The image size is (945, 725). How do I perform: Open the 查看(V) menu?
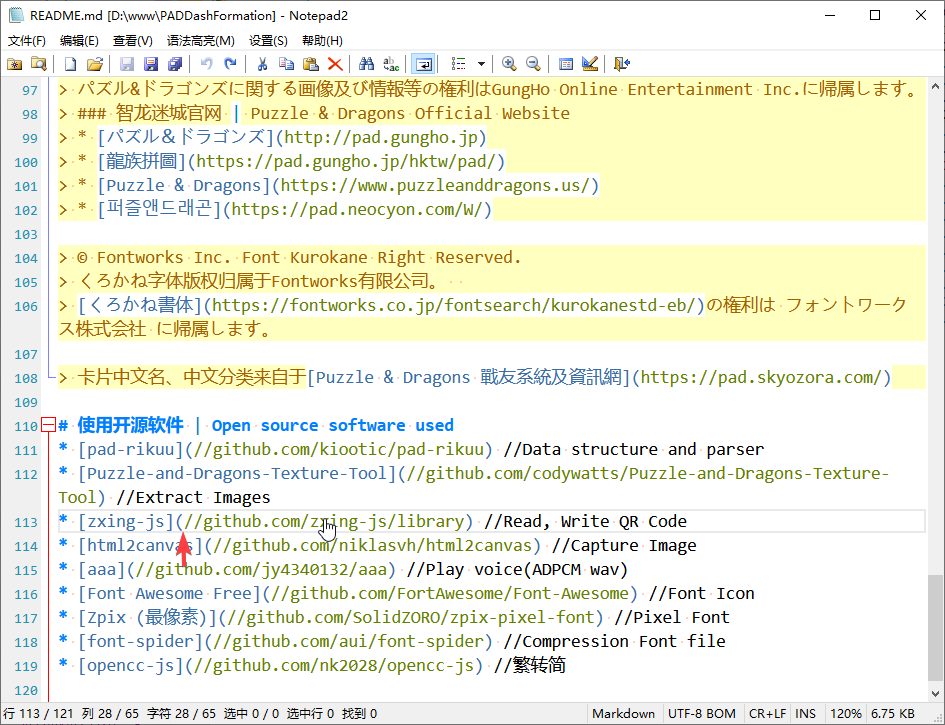click(133, 40)
